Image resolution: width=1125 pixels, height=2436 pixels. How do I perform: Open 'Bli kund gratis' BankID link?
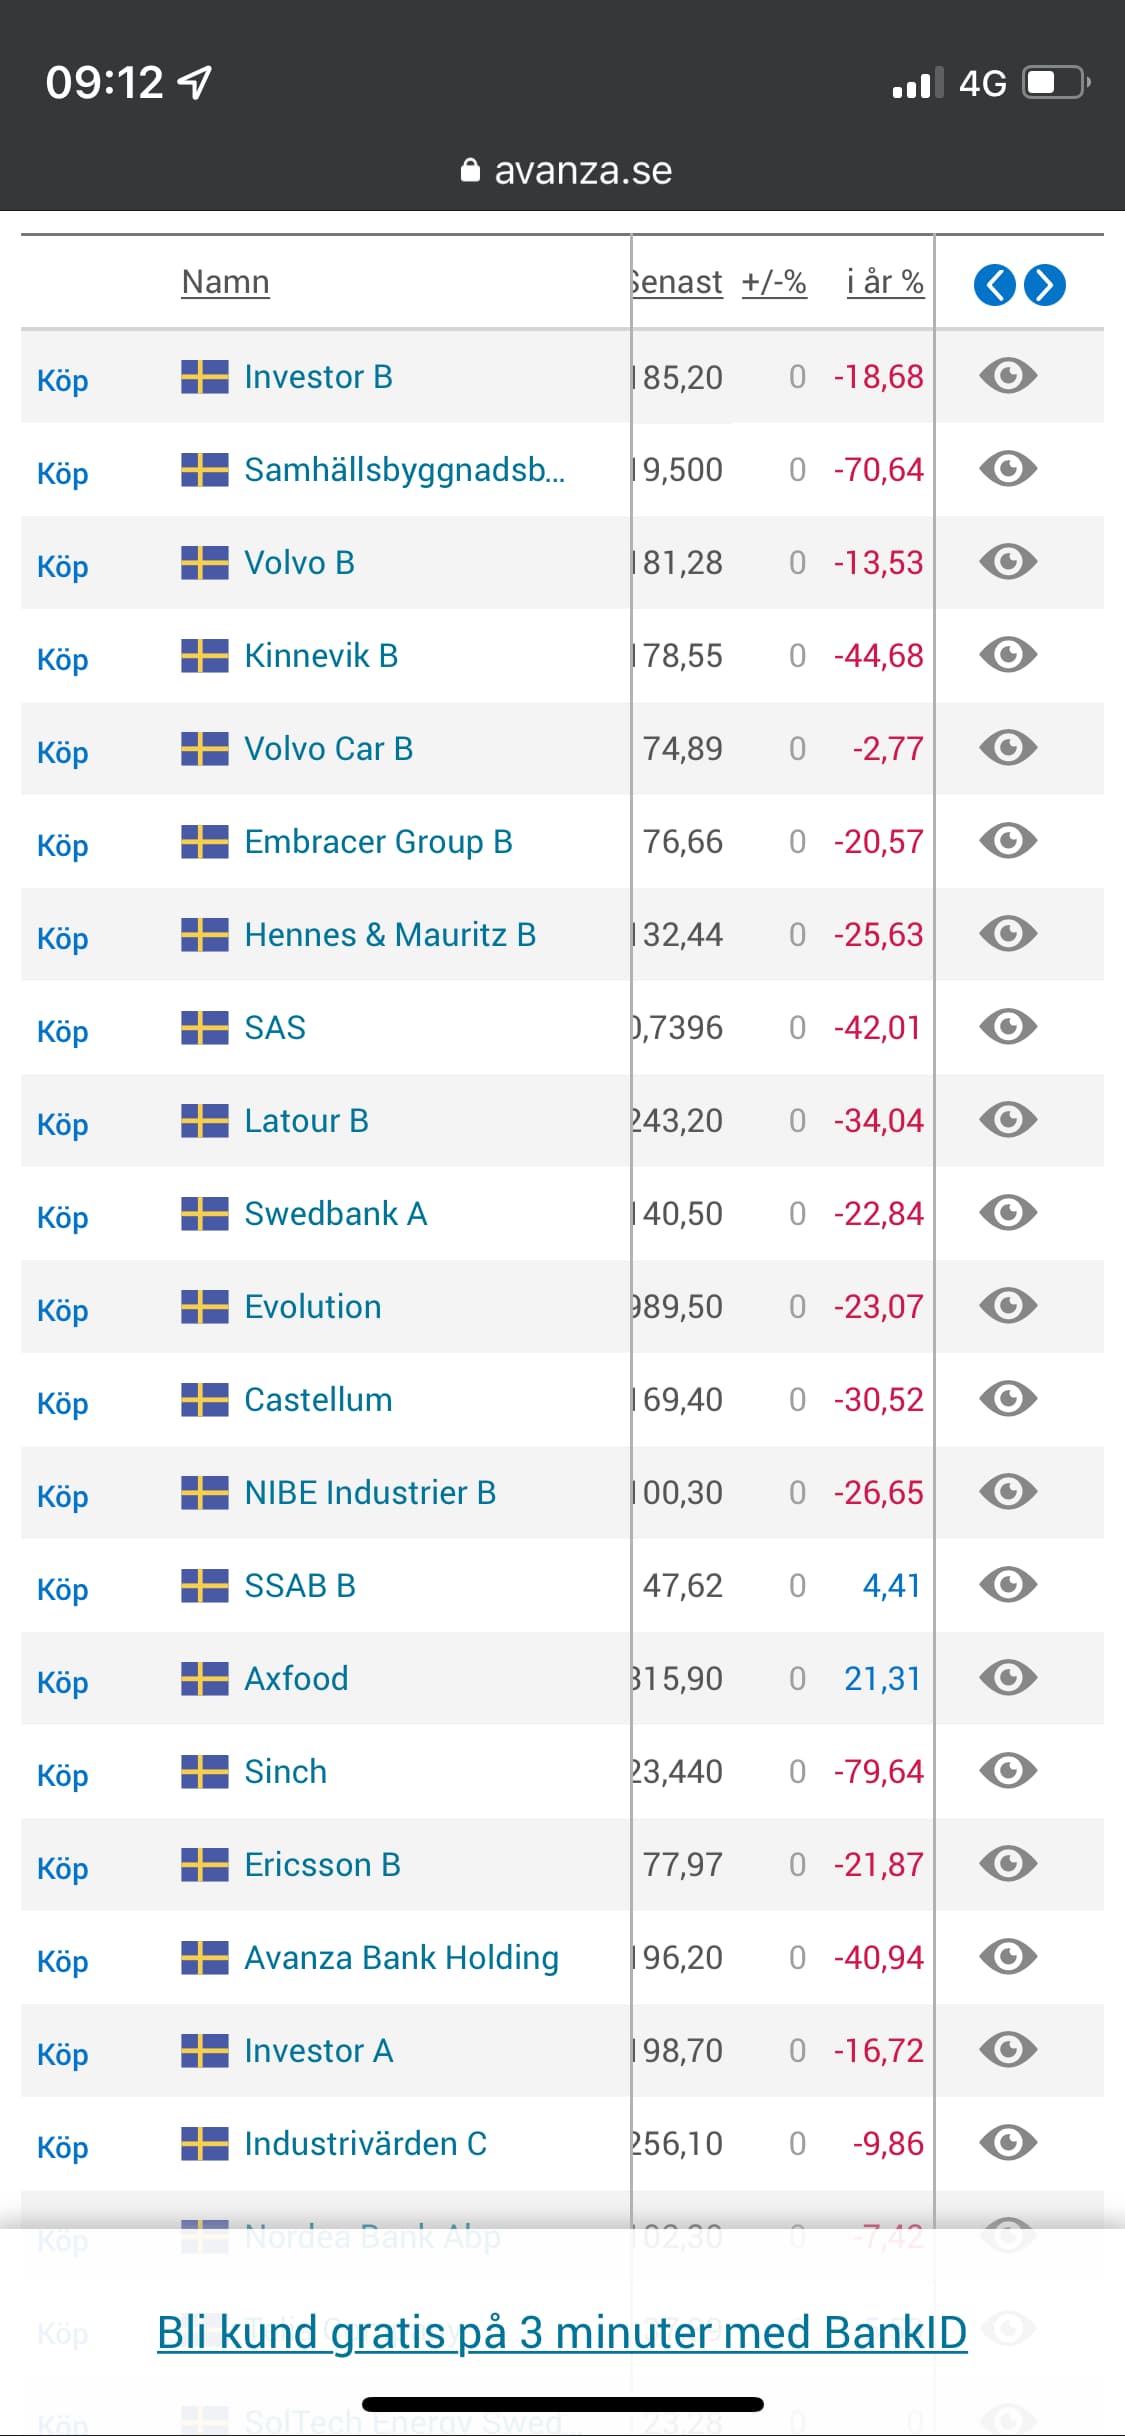tap(562, 2332)
